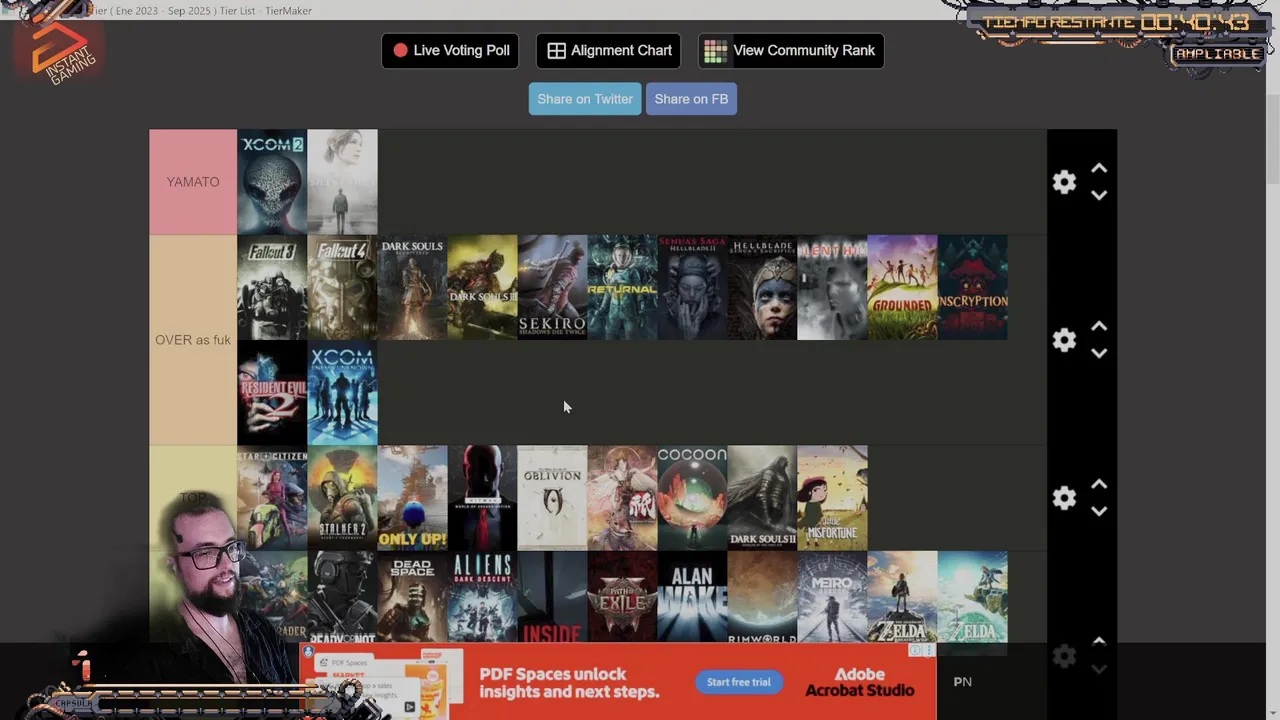Image resolution: width=1280 pixels, height=720 pixels.
Task: Select Inside cover
Action: click(x=552, y=597)
